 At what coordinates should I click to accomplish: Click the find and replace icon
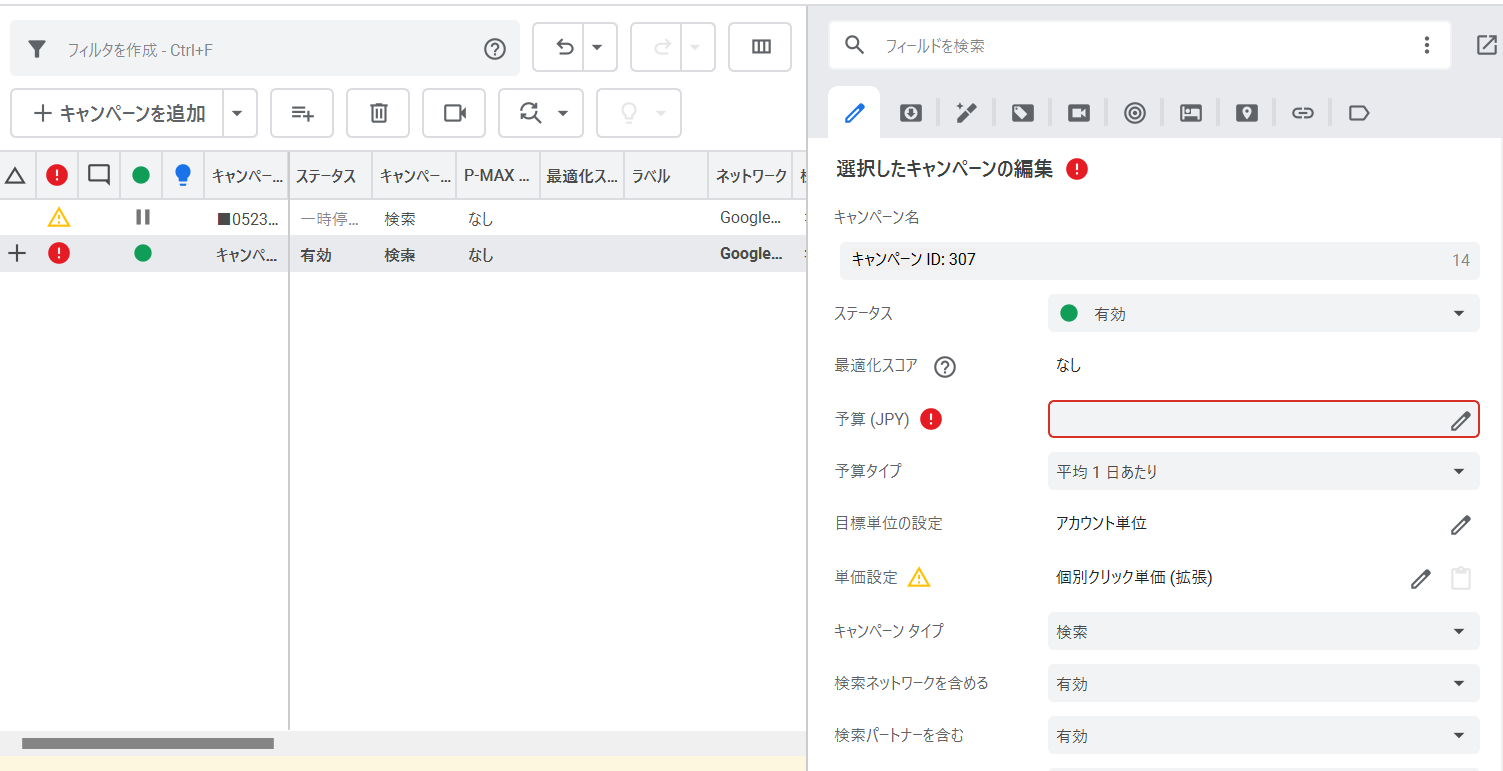point(530,113)
